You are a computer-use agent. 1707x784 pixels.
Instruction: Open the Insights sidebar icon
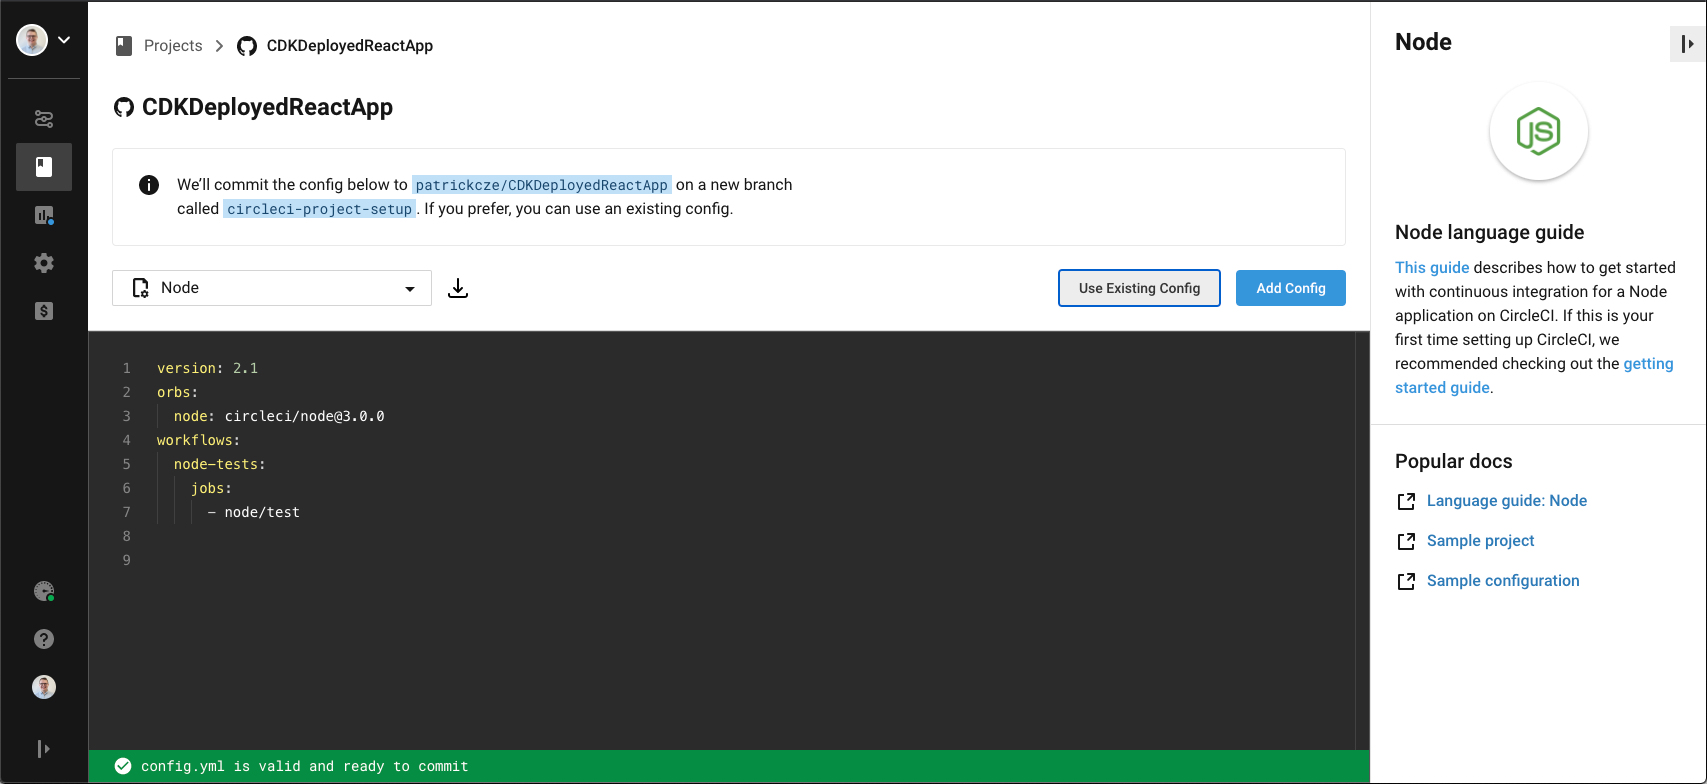[44, 215]
